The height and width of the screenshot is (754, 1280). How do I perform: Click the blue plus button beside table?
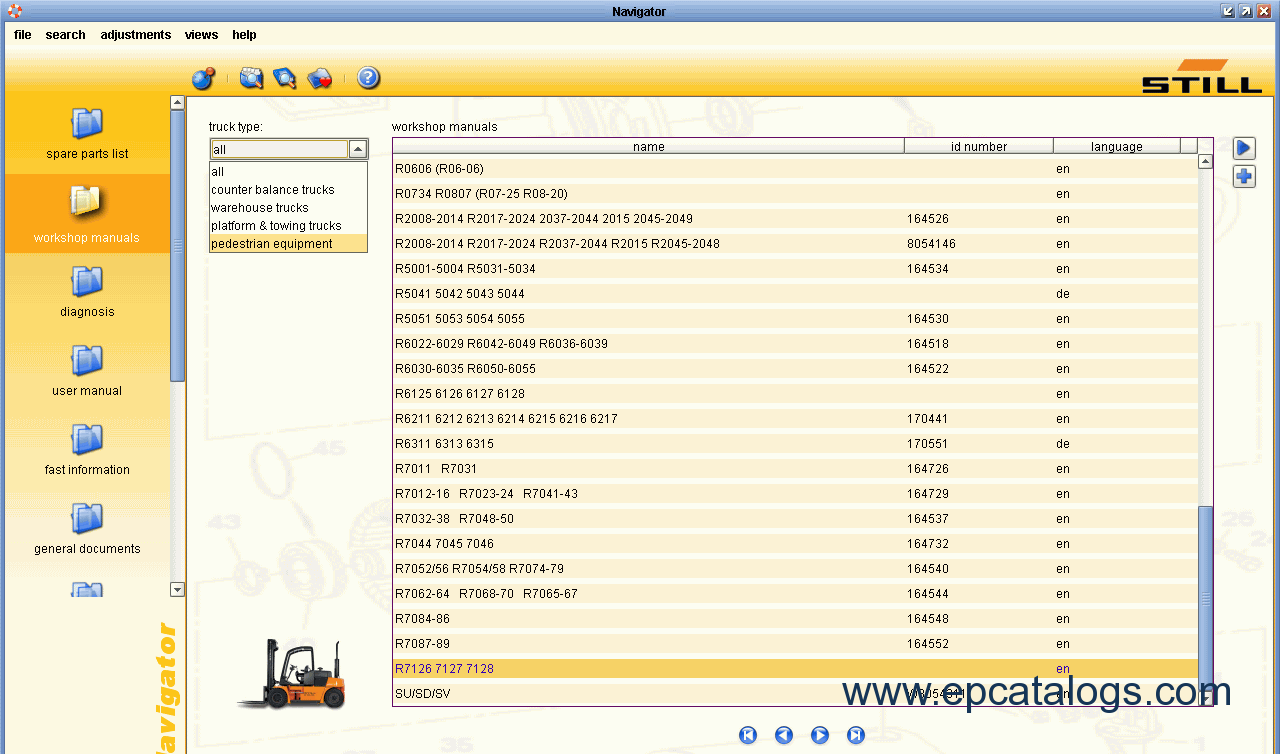point(1244,177)
